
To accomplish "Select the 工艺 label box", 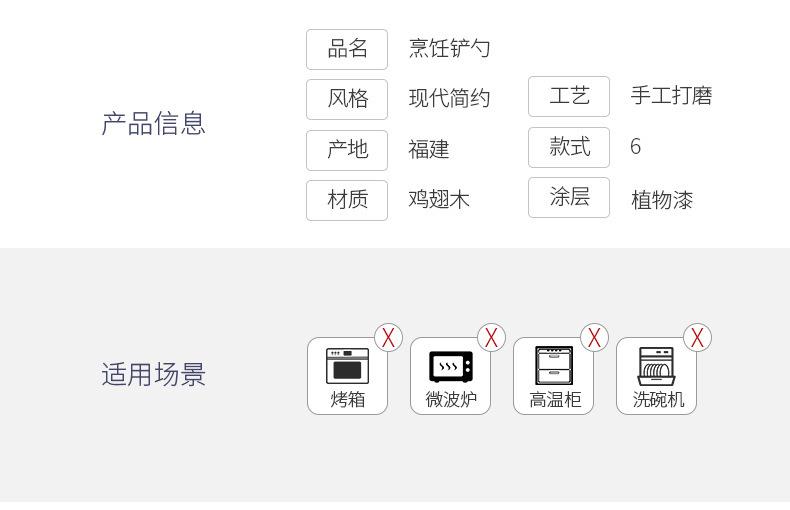I will click(x=569, y=96).
